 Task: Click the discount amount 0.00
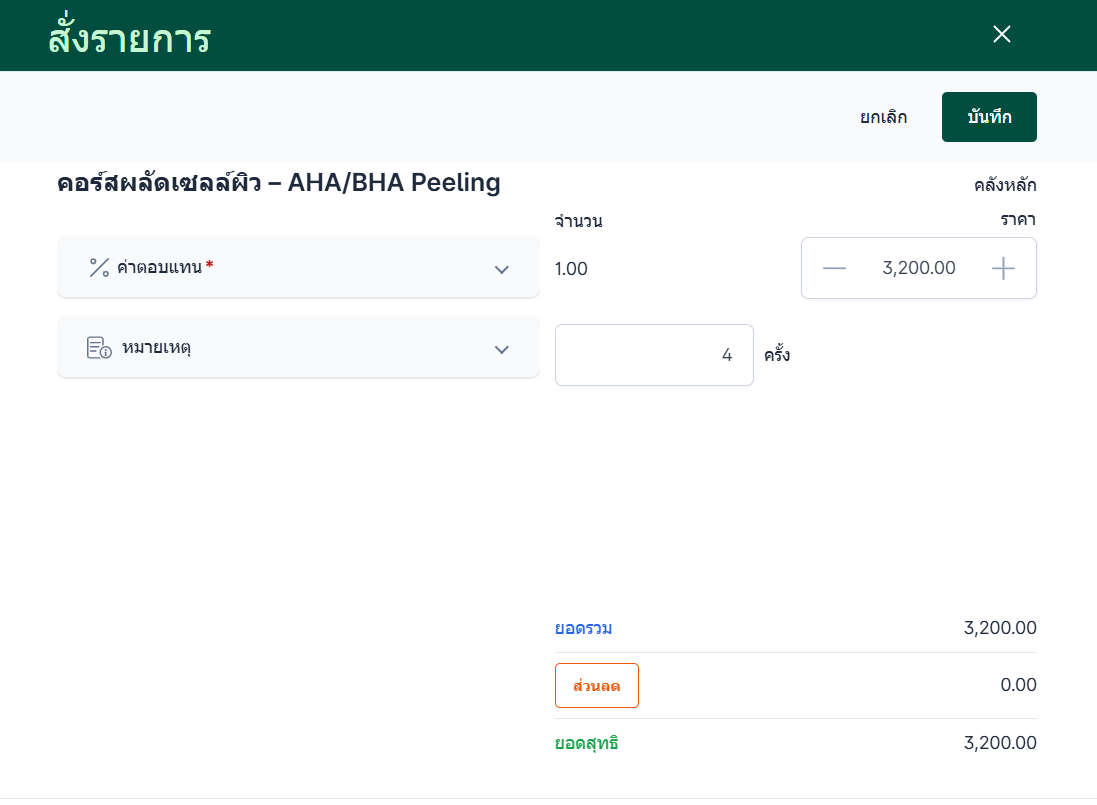click(1018, 685)
